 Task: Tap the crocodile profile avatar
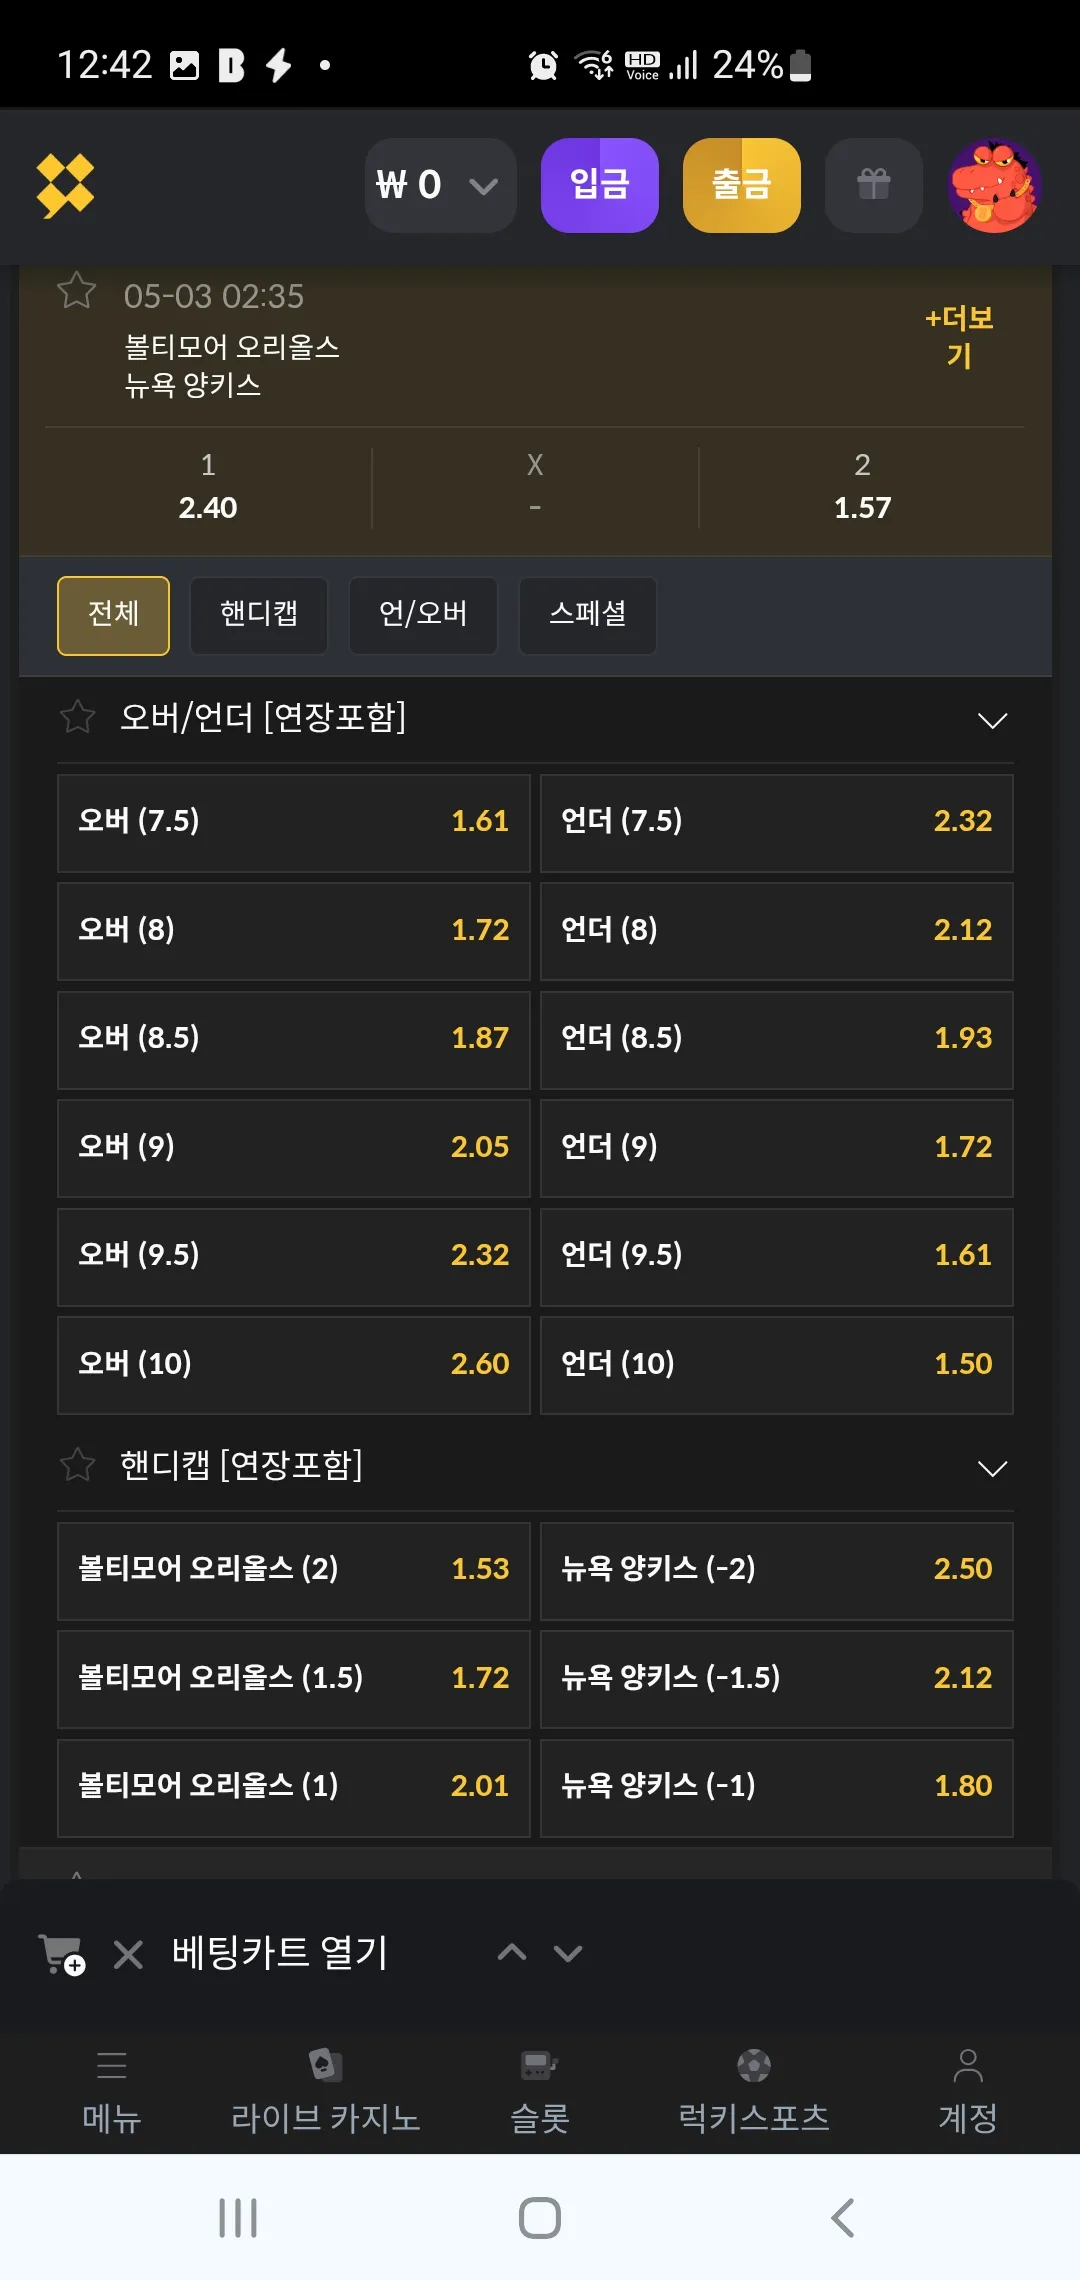pyautogui.click(x=995, y=186)
